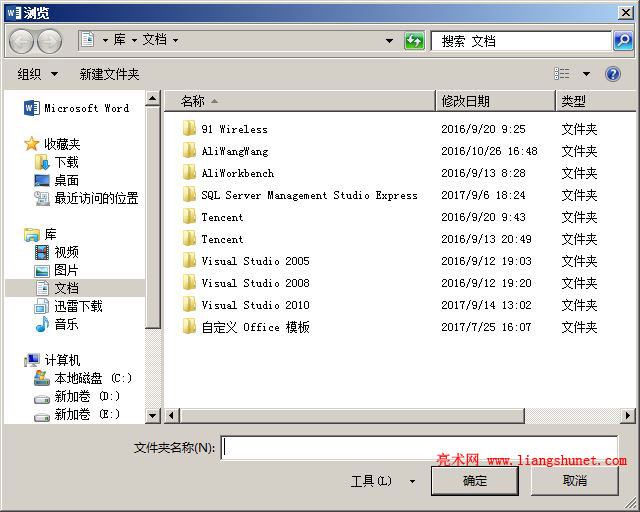Open the Tools (工具) dropdown

(x=383, y=481)
